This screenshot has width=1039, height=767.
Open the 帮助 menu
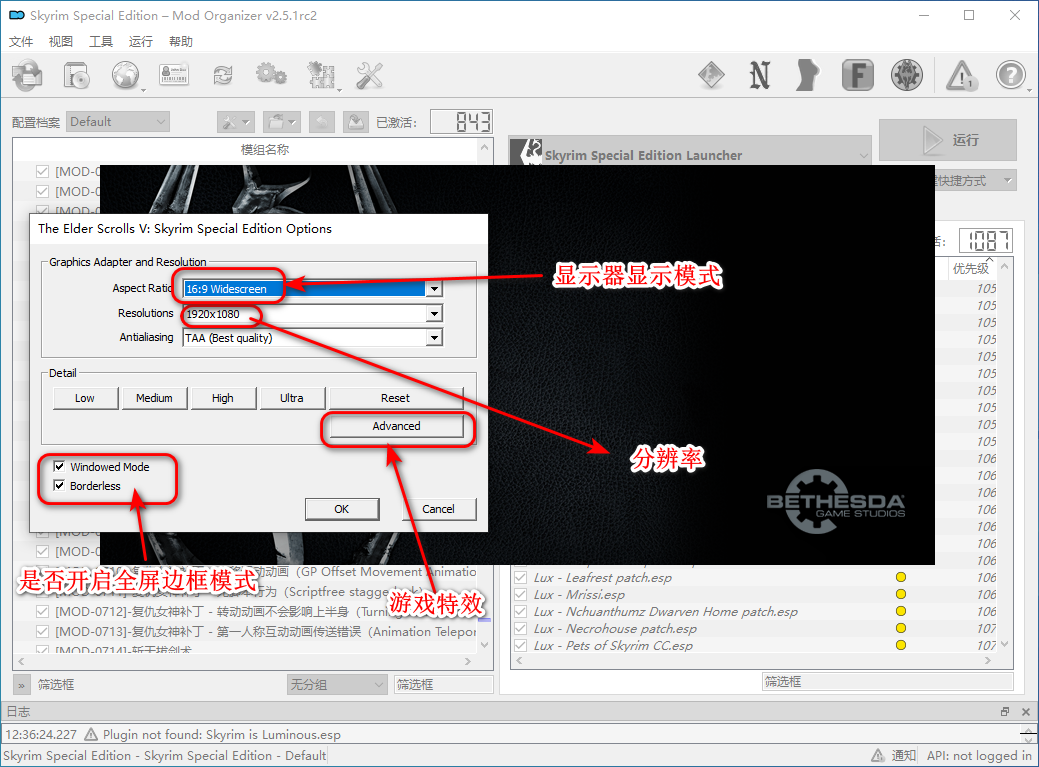click(x=181, y=42)
